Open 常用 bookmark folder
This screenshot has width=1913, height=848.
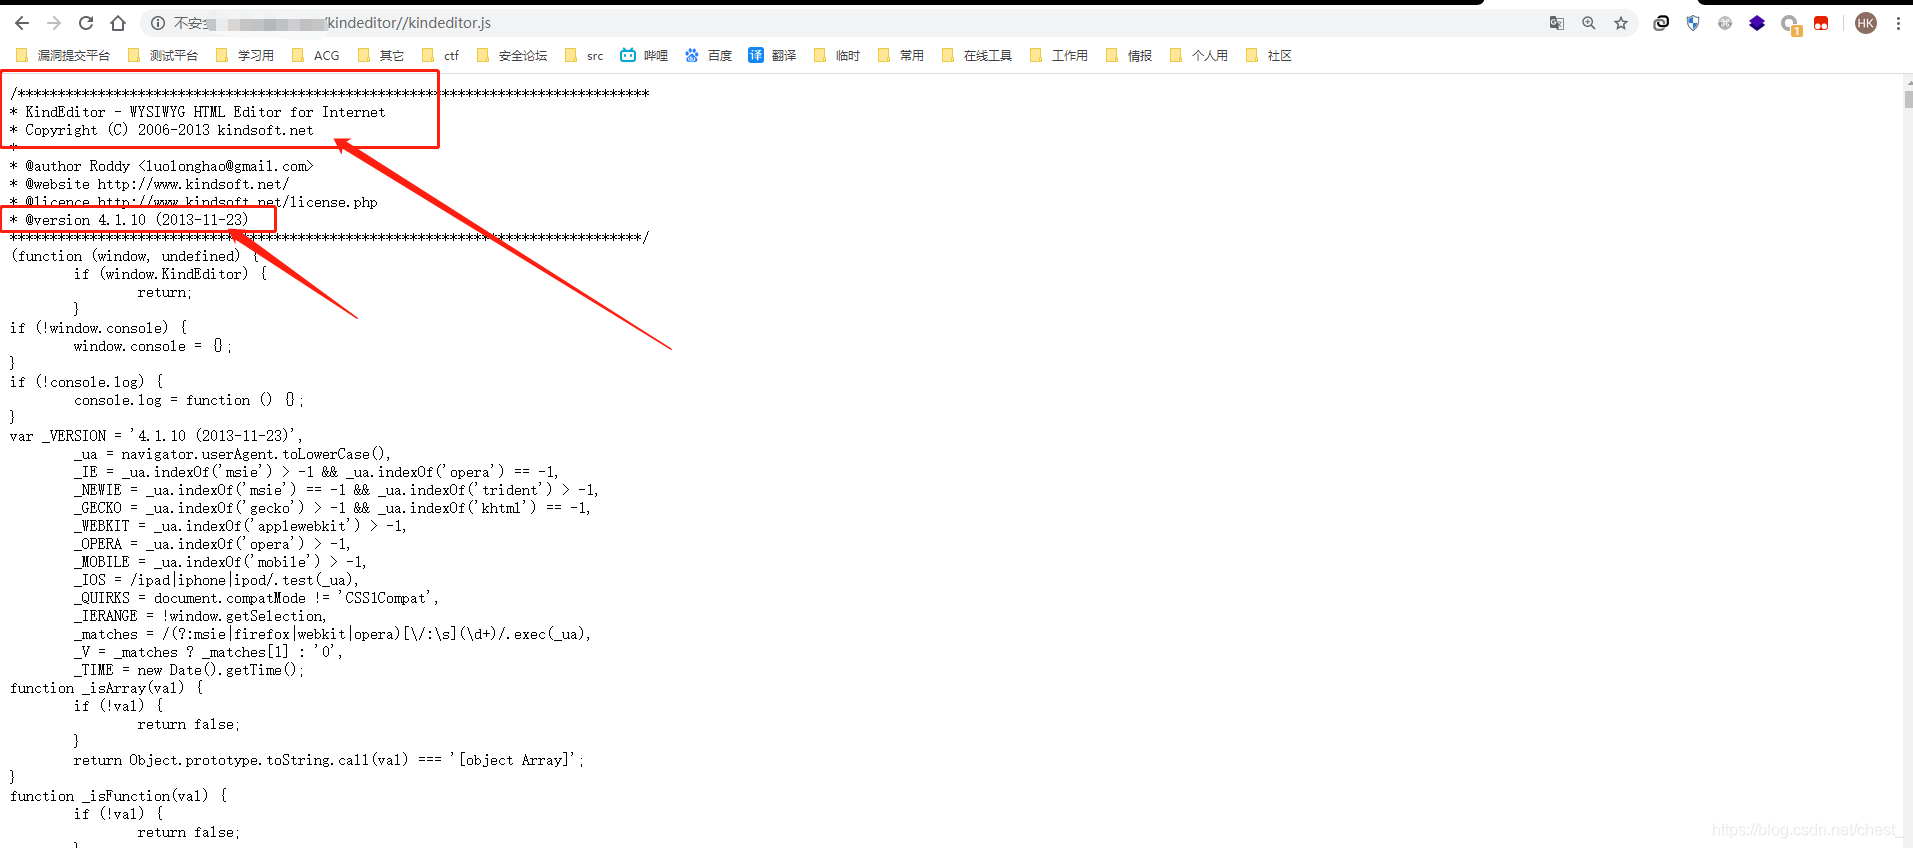click(x=901, y=55)
